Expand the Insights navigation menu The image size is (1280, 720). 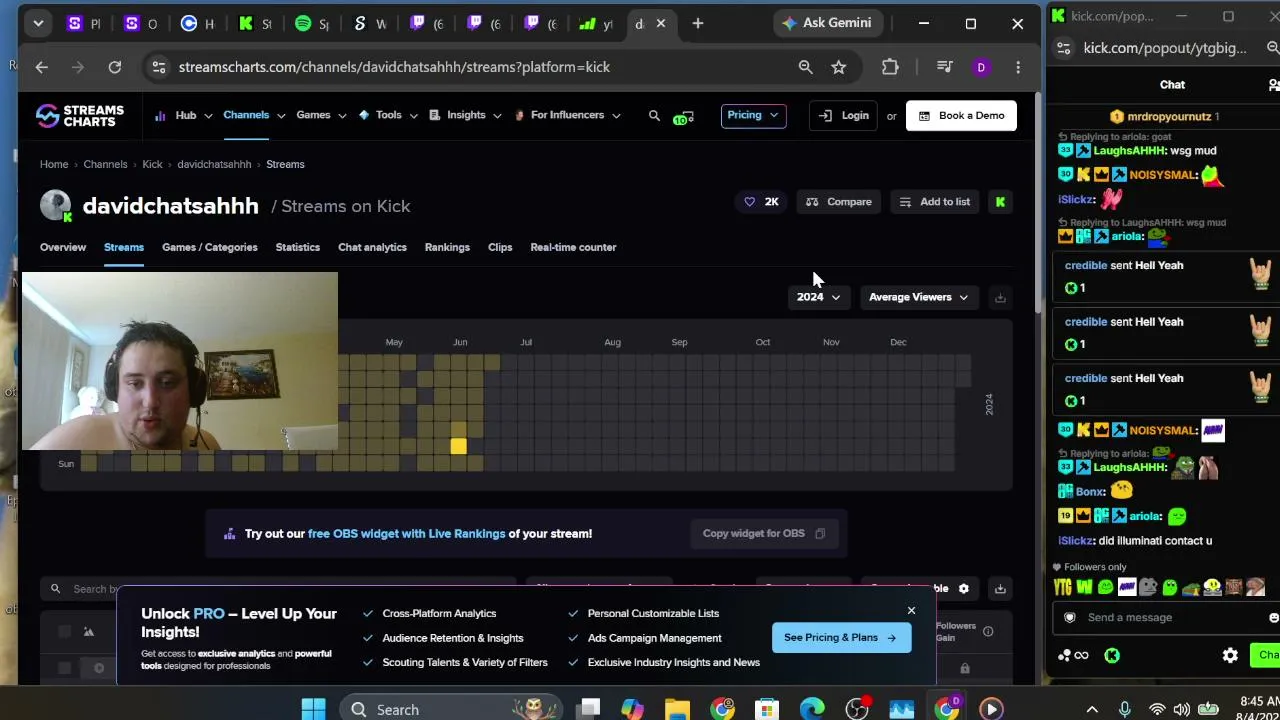[x=464, y=115]
